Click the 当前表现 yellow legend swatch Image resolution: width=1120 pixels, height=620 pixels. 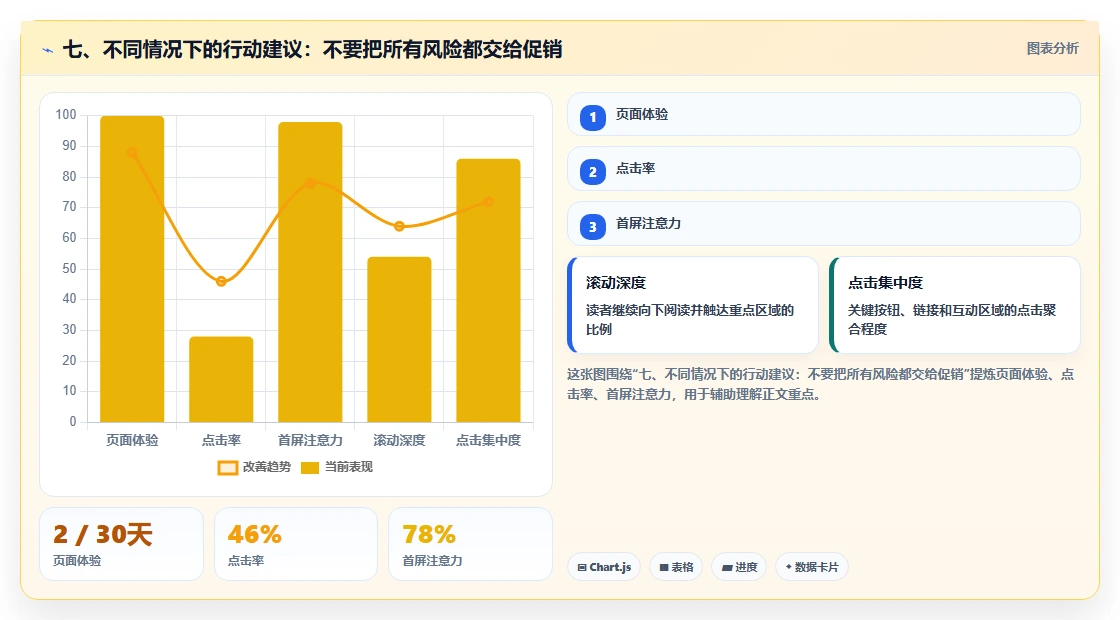(309, 468)
